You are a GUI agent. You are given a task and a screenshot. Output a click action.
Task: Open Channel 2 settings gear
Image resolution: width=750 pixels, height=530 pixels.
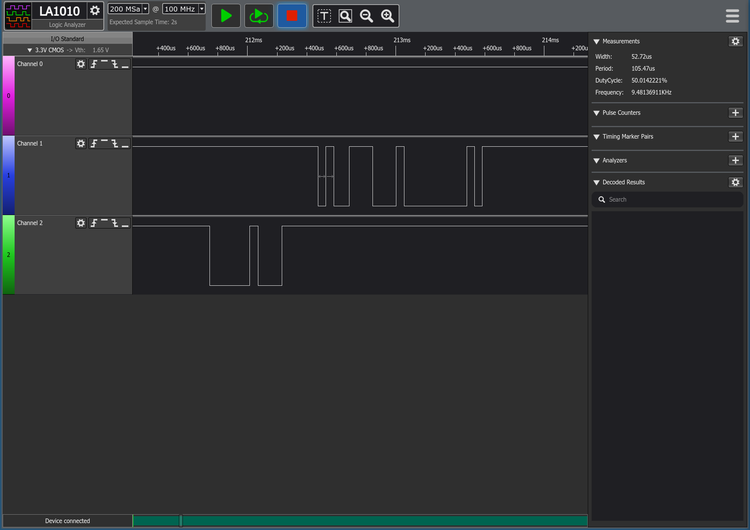click(x=81, y=223)
